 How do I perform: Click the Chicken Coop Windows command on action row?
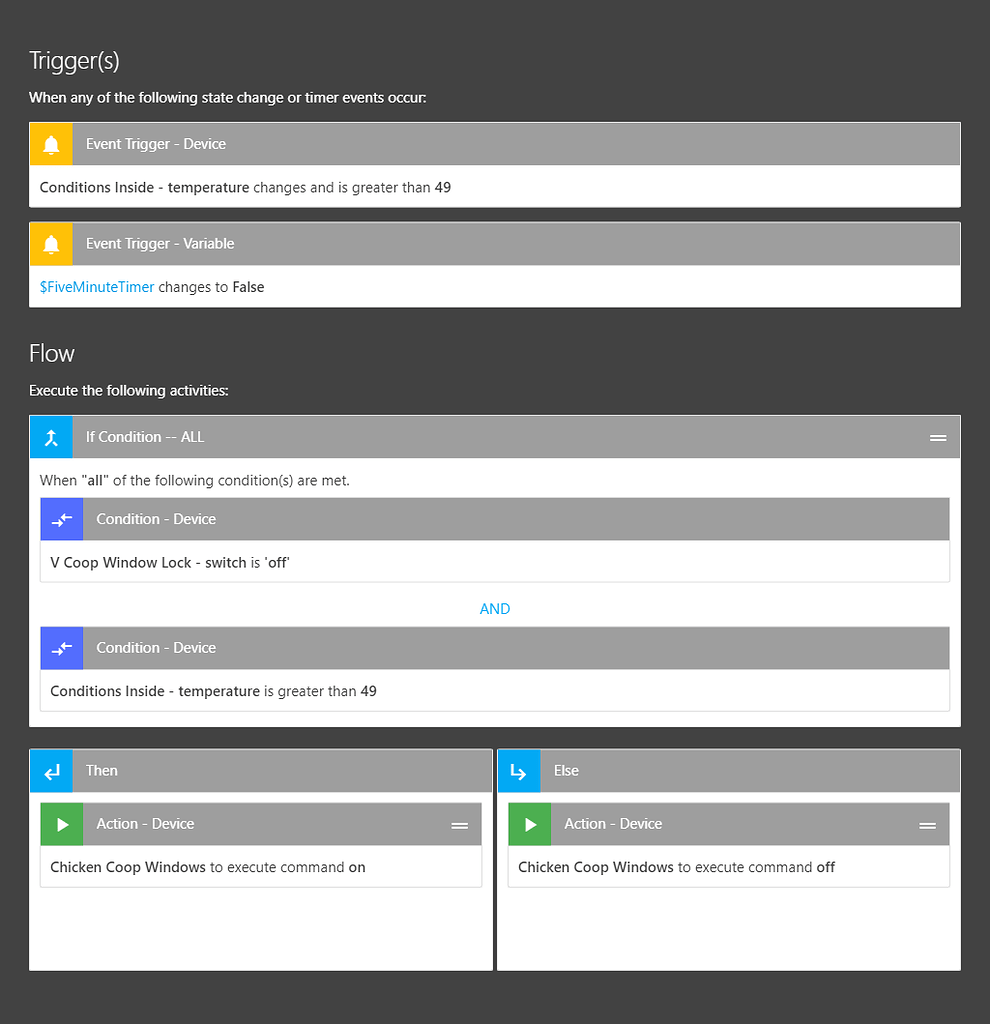[x=260, y=866]
